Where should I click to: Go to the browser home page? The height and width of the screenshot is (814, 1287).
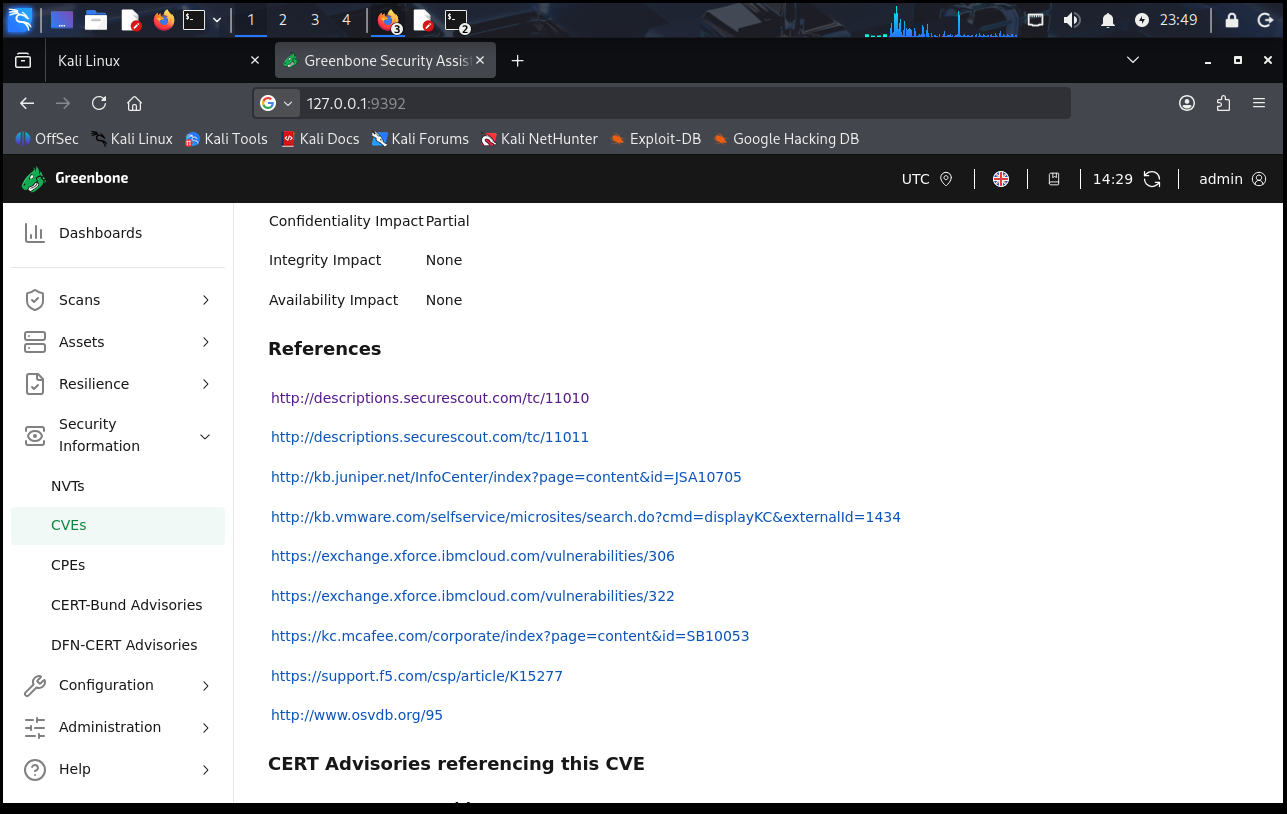coord(134,103)
